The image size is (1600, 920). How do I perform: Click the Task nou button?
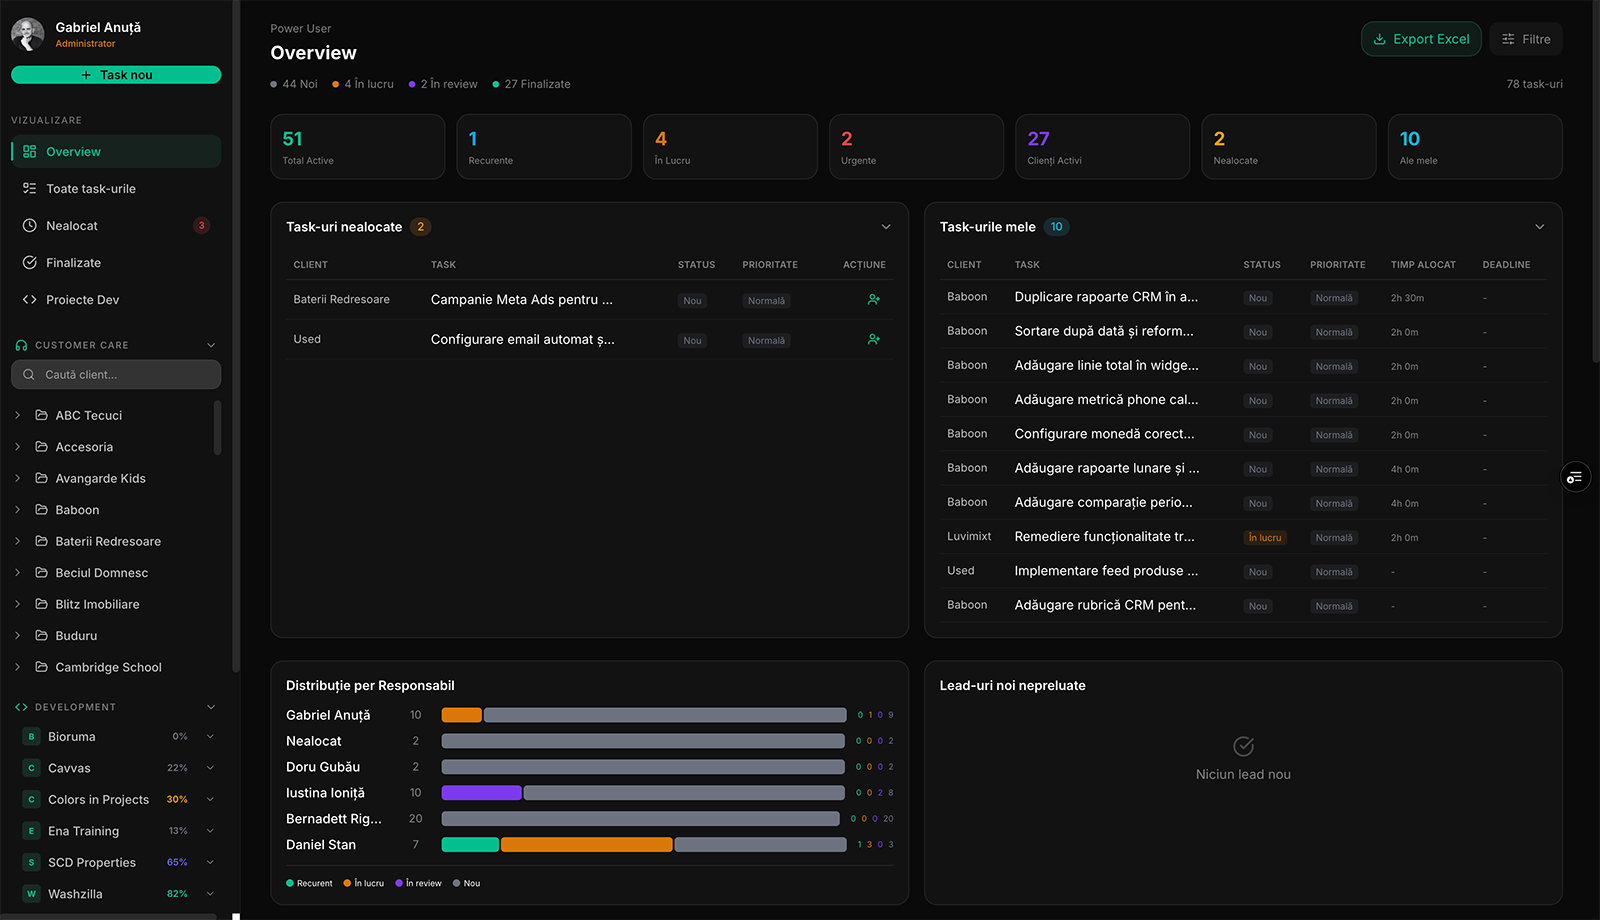pyautogui.click(x=116, y=75)
